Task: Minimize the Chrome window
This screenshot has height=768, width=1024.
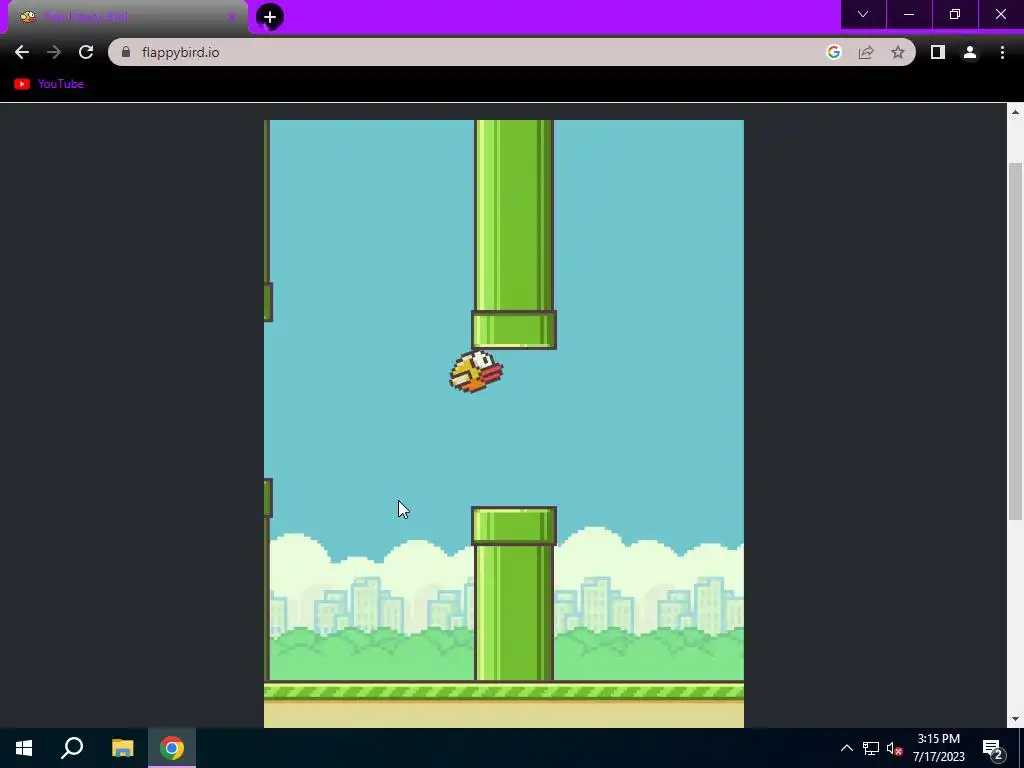Action: click(x=909, y=14)
